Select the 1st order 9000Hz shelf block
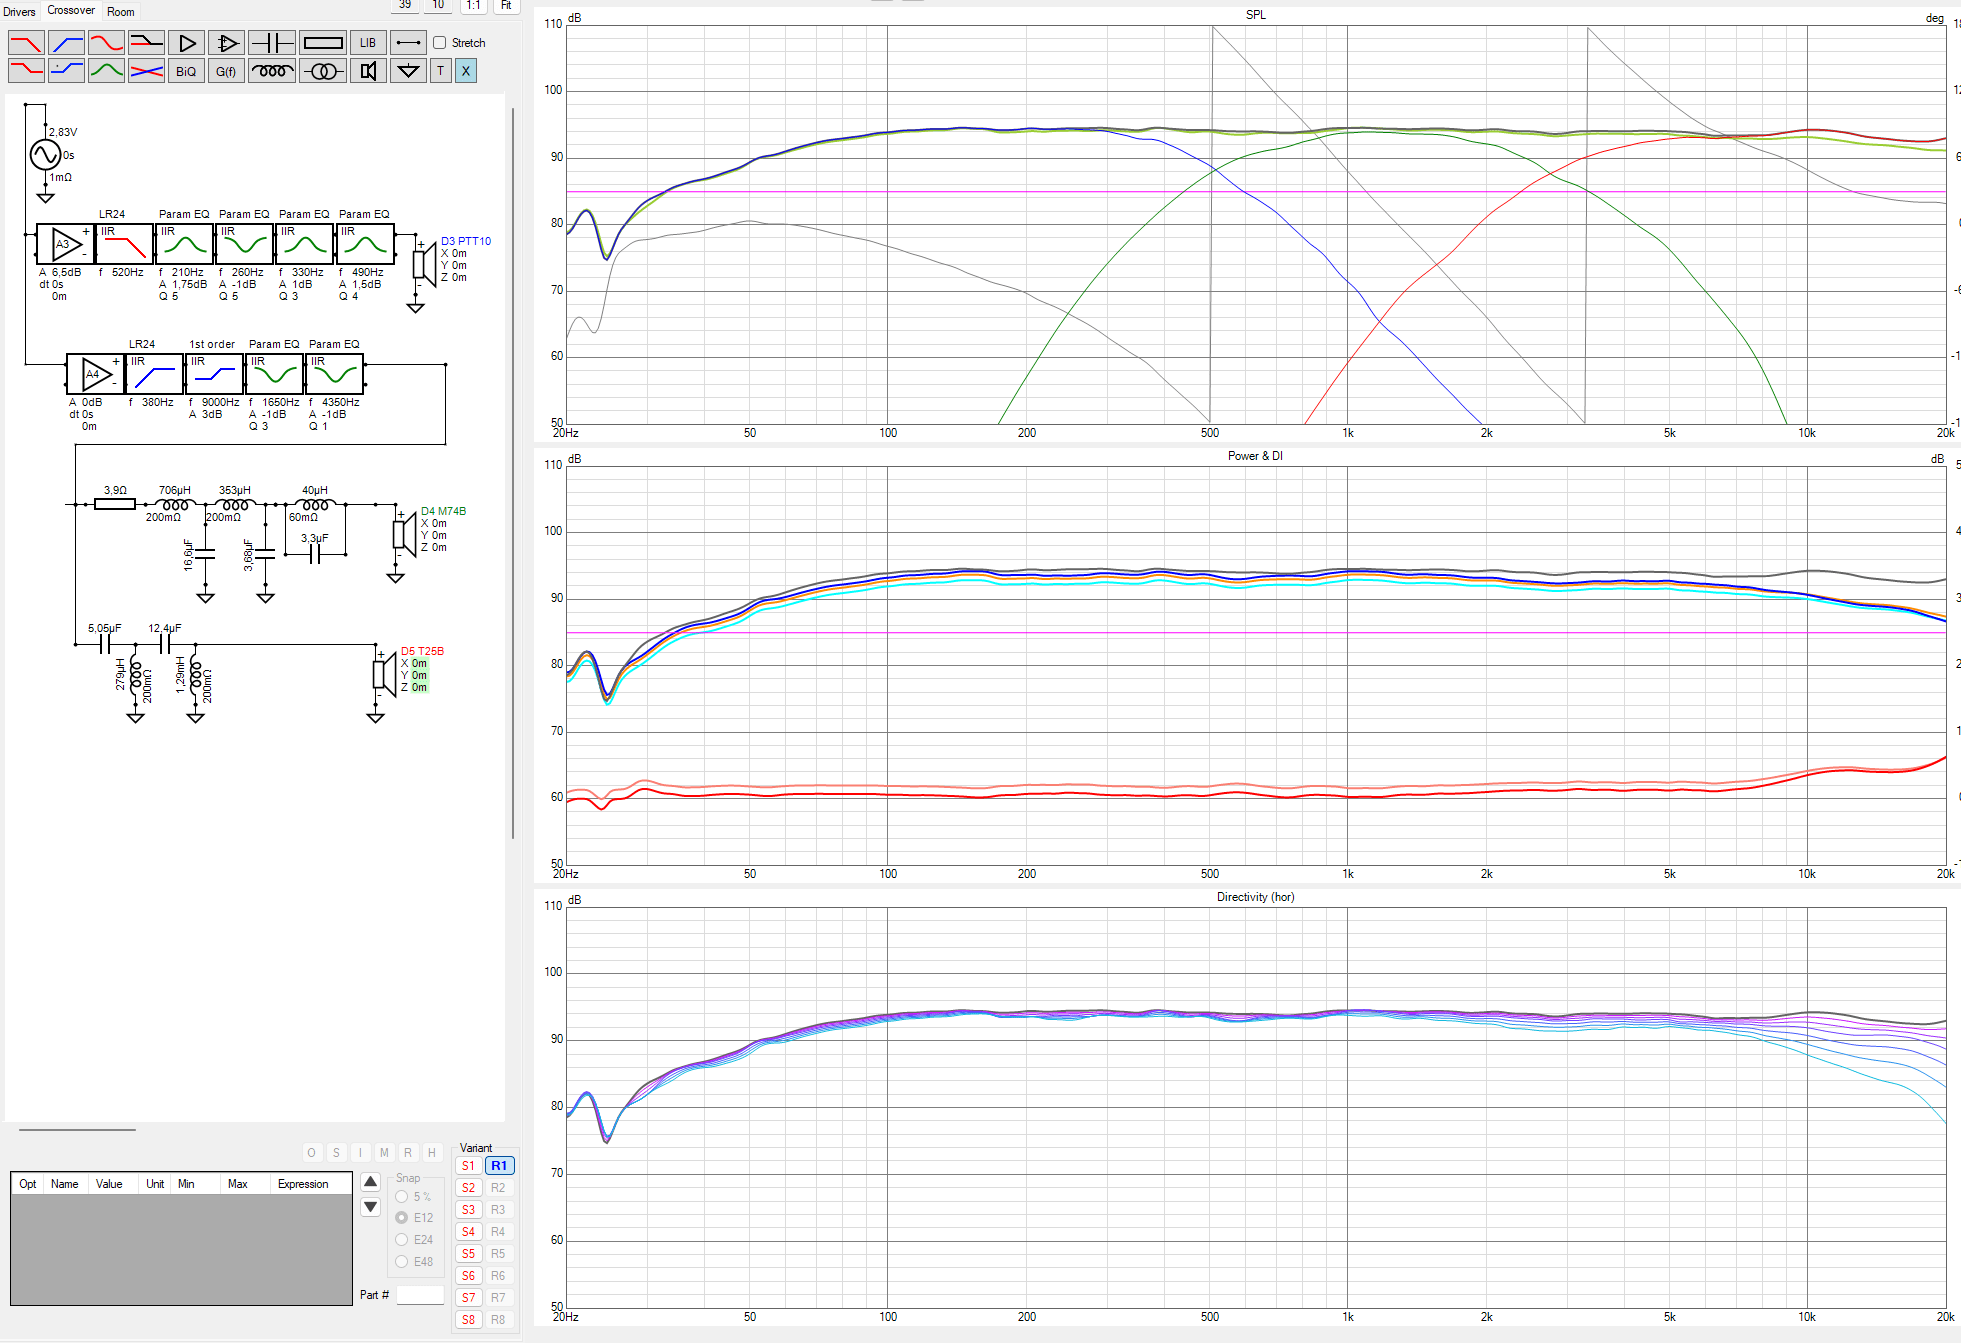Viewport: 1961px width, 1343px height. click(215, 374)
